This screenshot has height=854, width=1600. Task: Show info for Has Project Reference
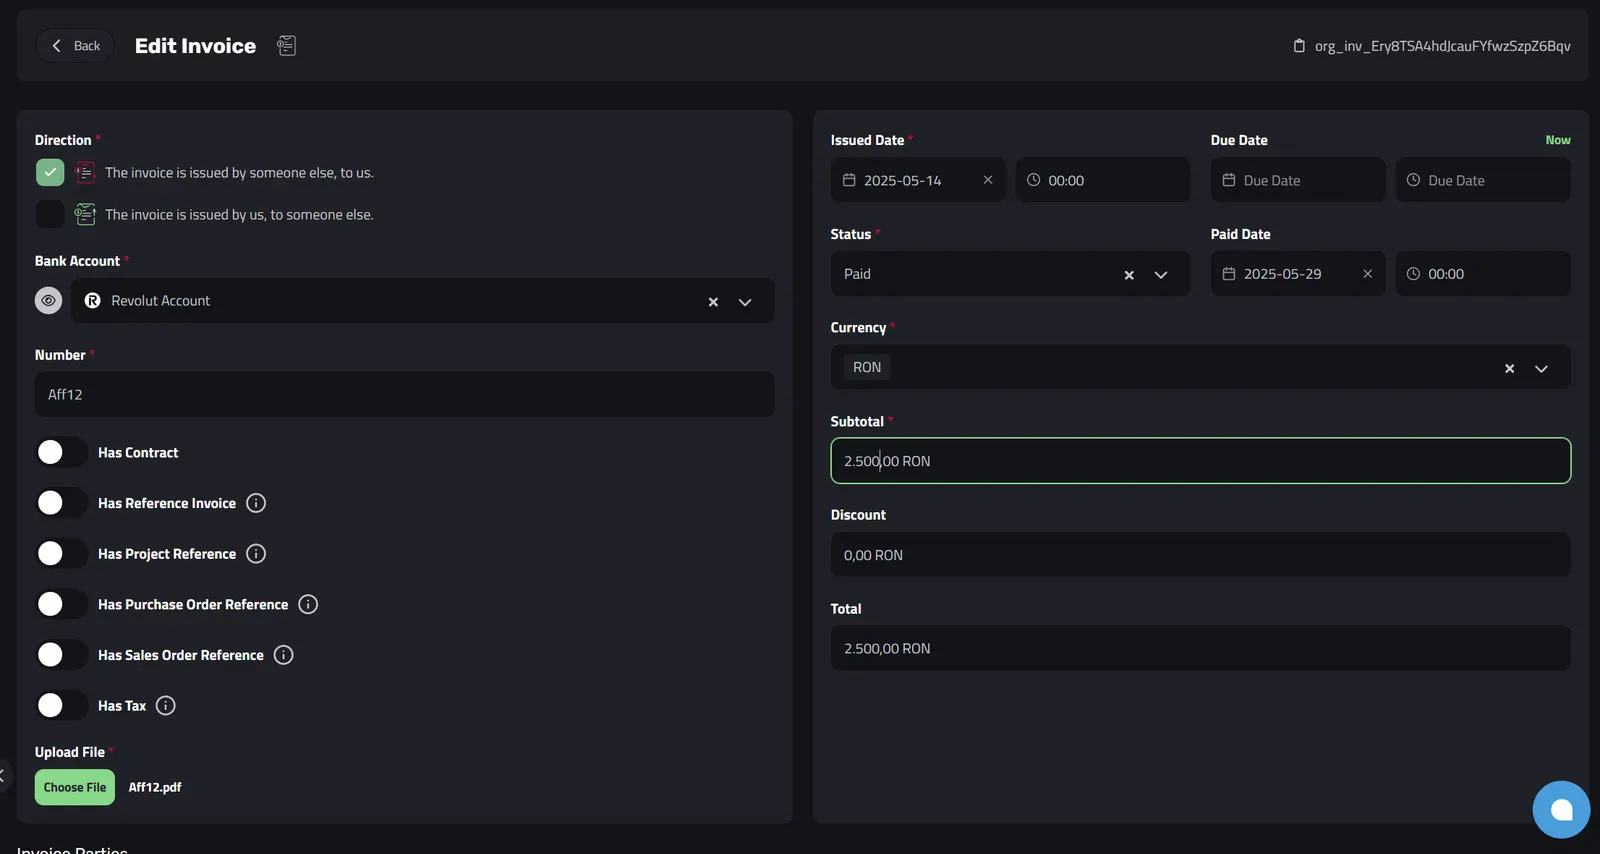click(256, 553)
